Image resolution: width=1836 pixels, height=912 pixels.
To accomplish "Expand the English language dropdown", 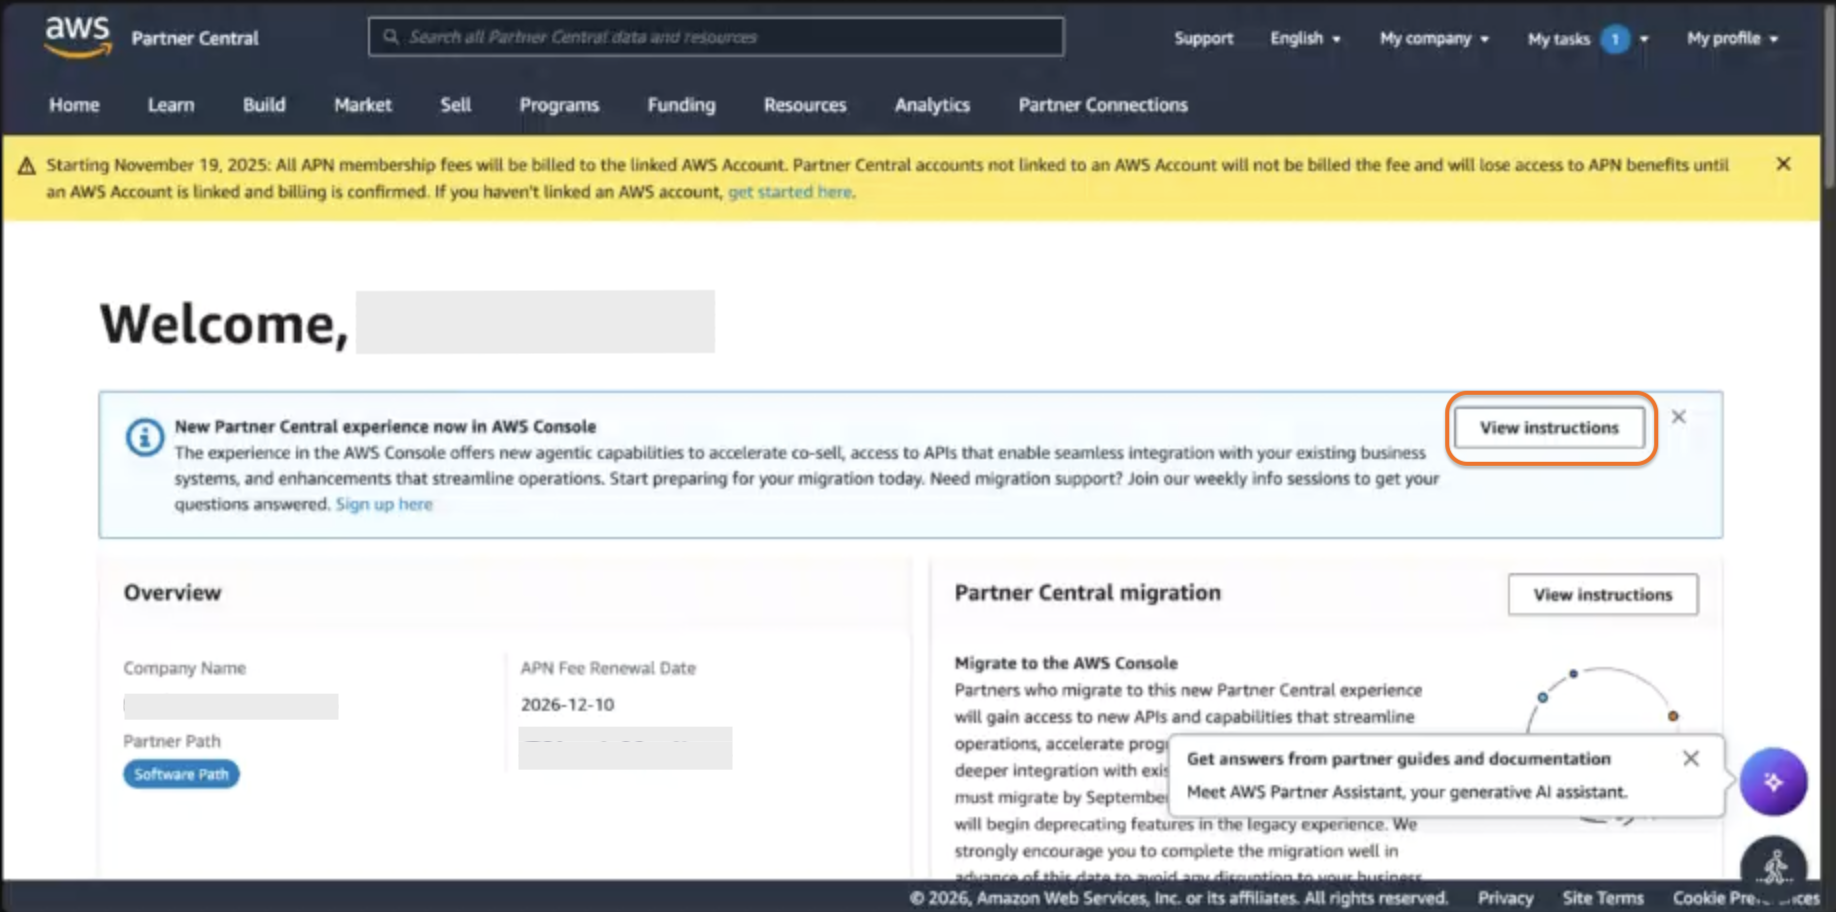I will click(1305, 38).
